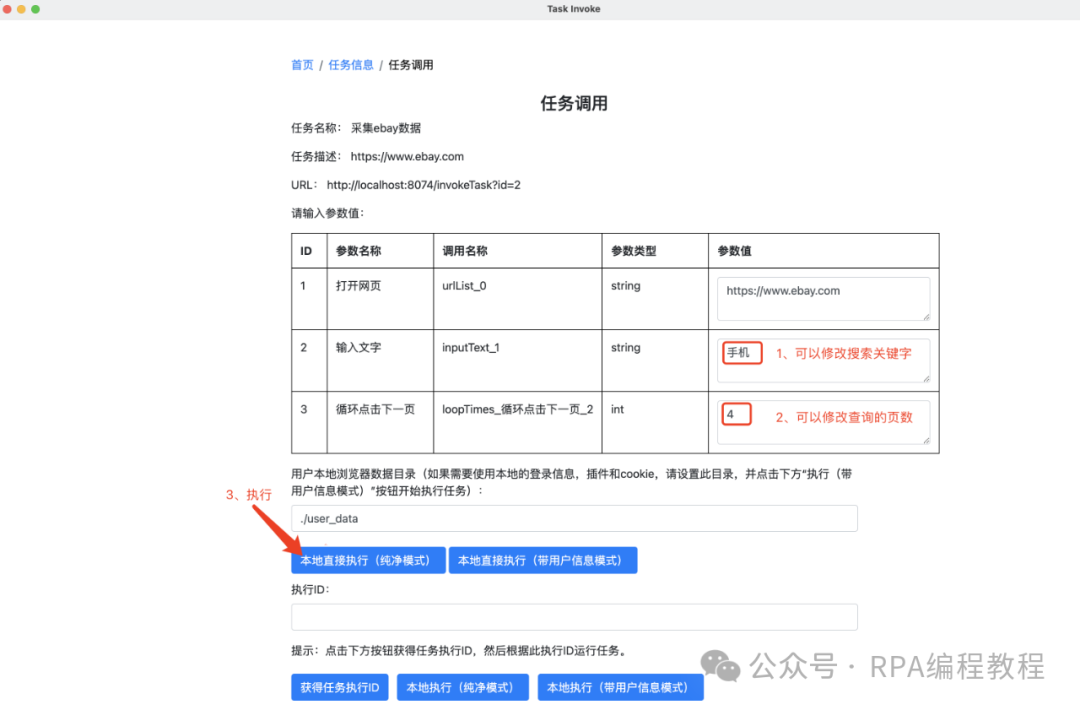1080x710 pixels.
Task: Open the 任务信息 breadcrumb link
Action: point(351,65)
